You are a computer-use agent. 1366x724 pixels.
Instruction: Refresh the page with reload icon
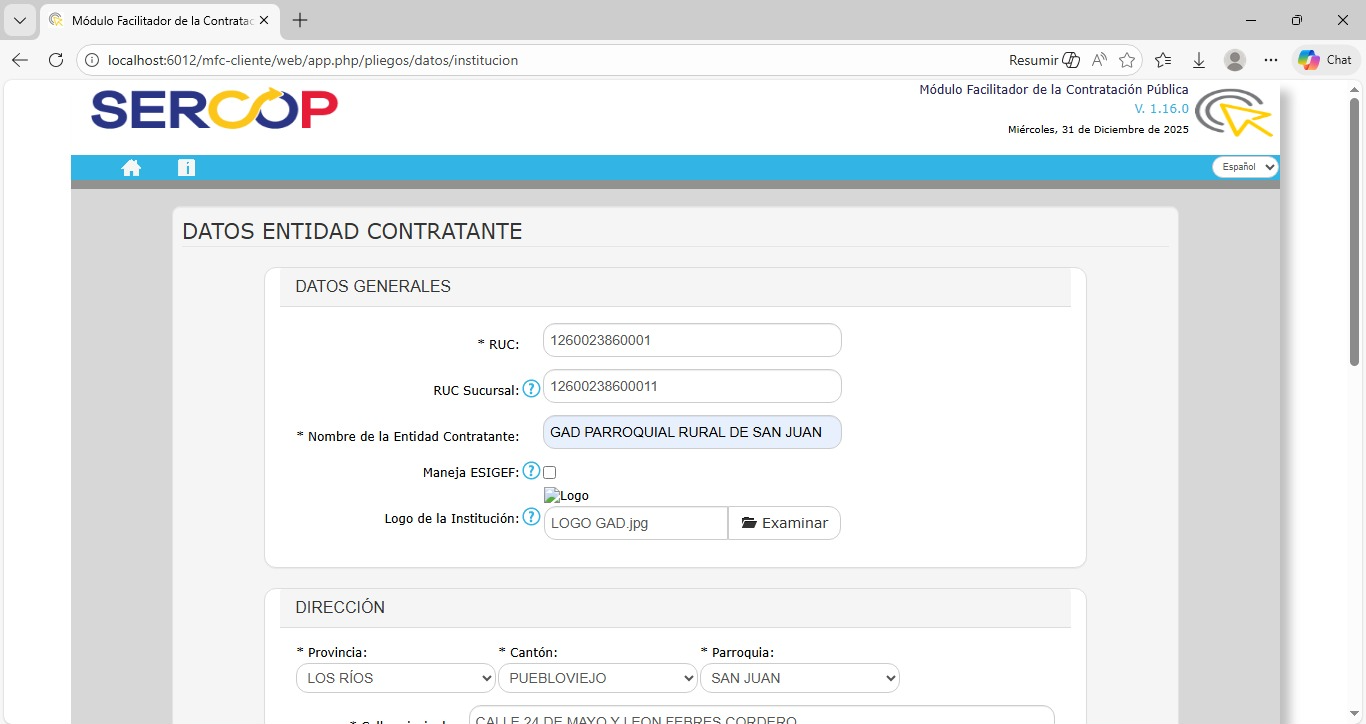point(56,60)
